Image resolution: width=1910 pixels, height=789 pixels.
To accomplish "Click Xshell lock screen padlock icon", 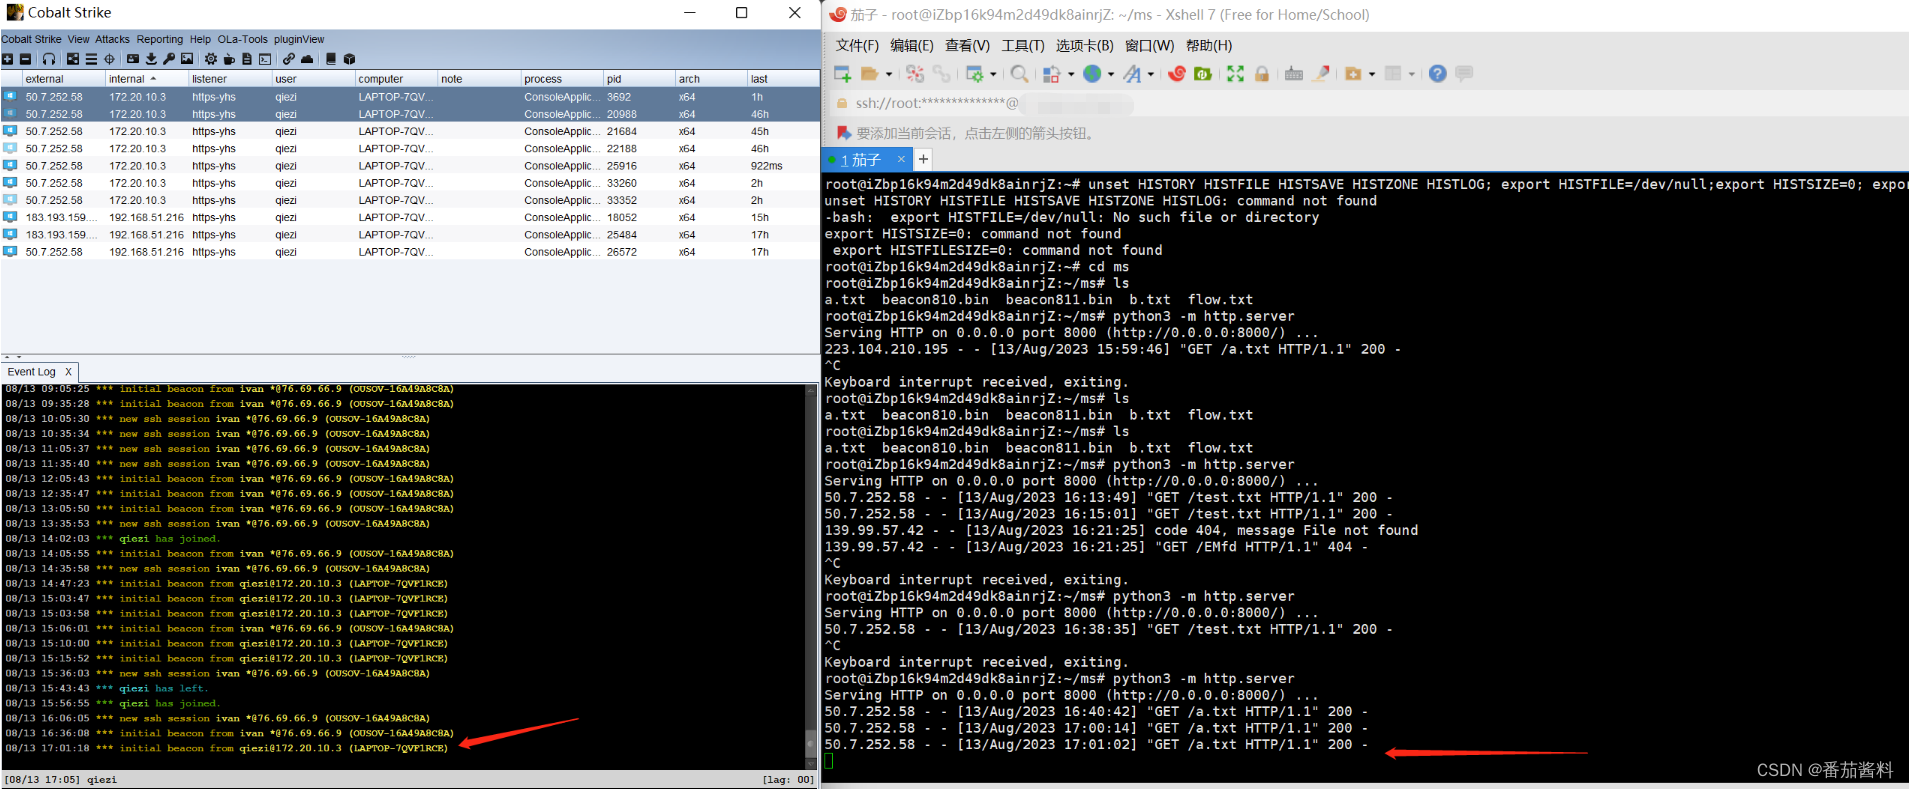I will coord(1262,74).
